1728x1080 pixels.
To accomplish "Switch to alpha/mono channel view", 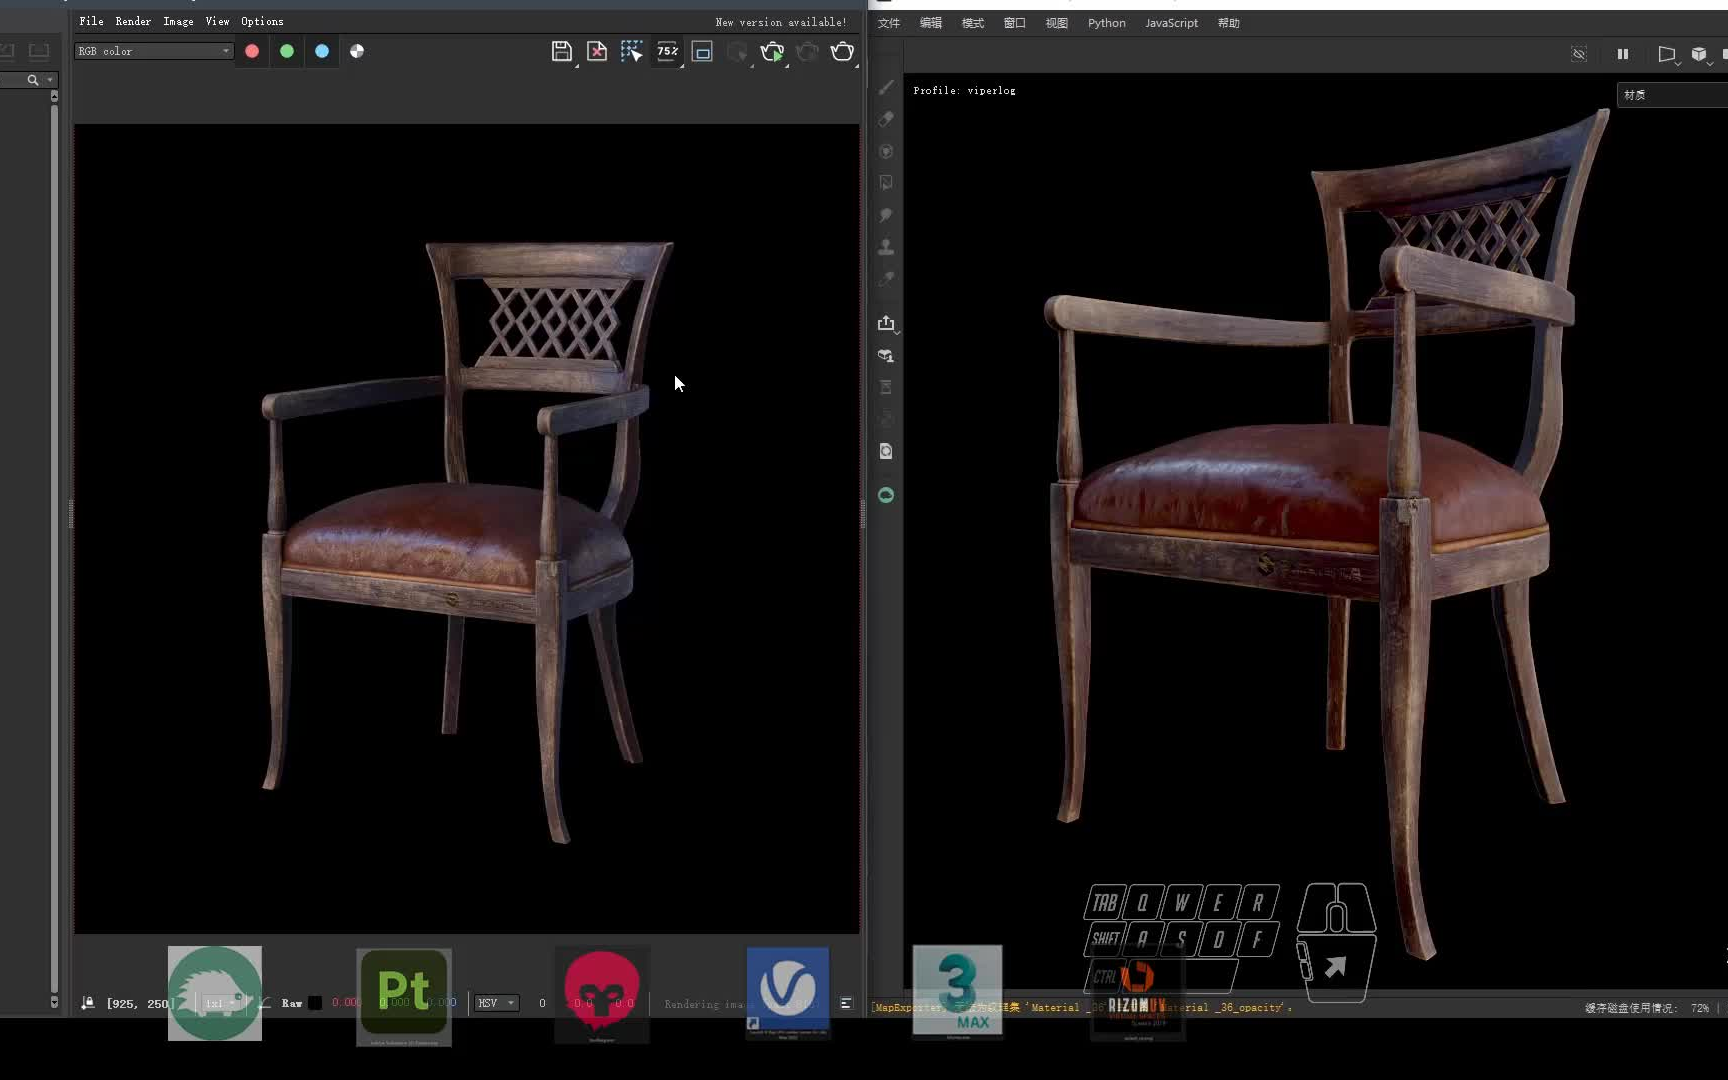I will tap(357, 51).
